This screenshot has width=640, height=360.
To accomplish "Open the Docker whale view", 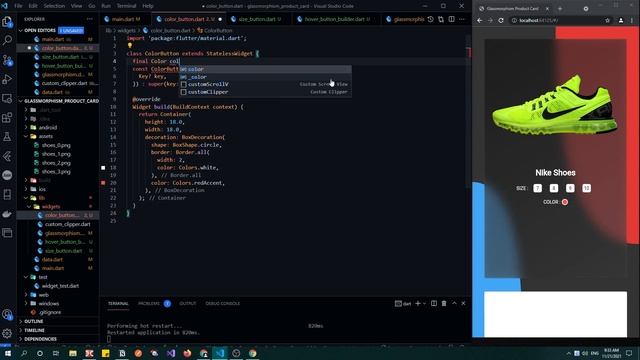I will [7, 213].
